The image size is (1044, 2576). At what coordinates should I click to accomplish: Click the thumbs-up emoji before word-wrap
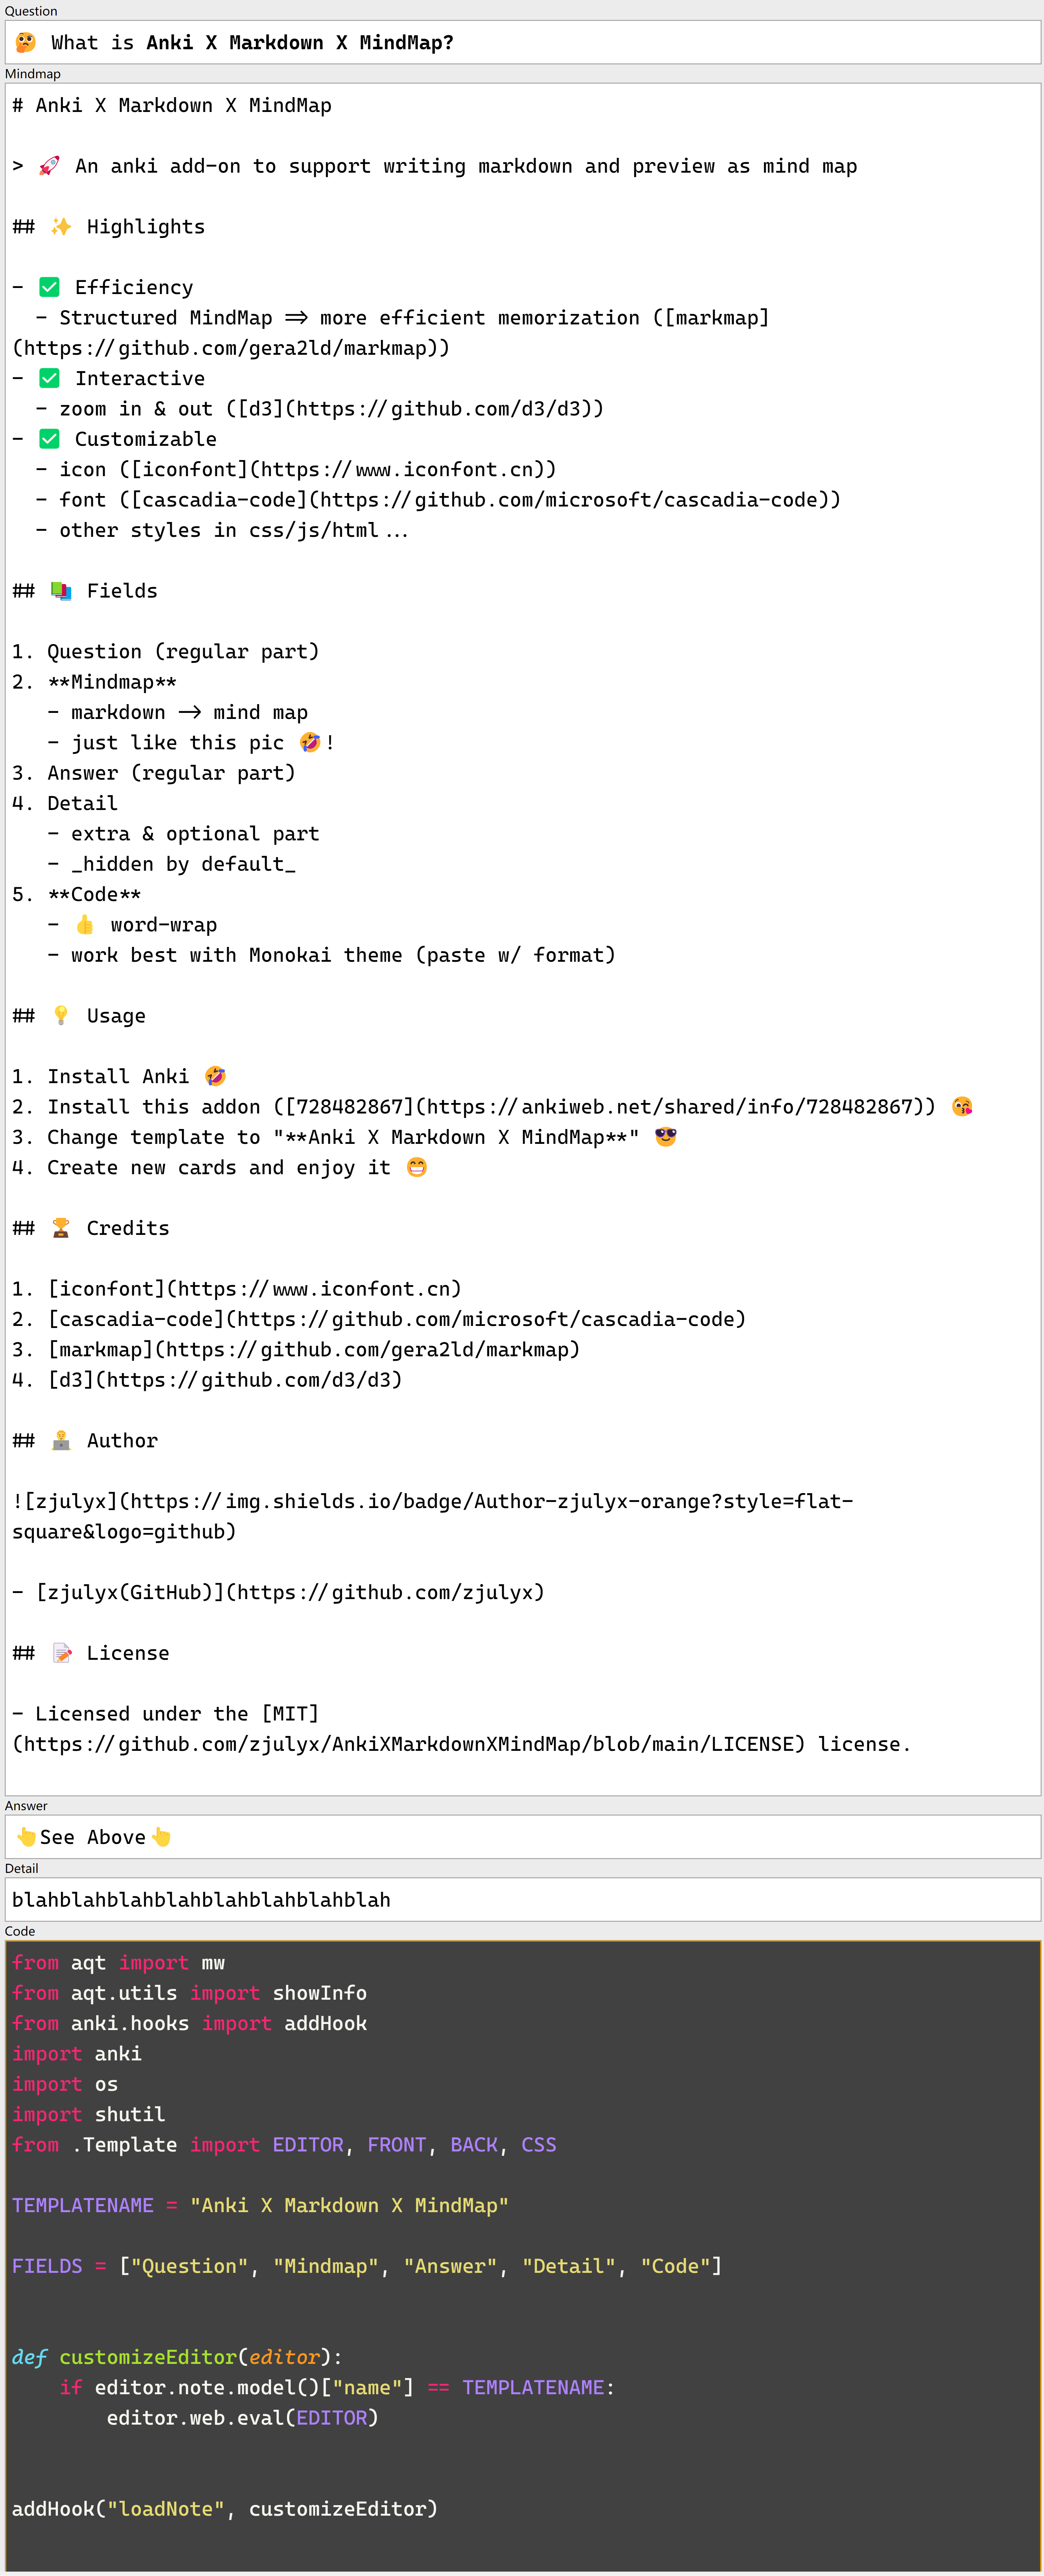[x=85, y=925]
